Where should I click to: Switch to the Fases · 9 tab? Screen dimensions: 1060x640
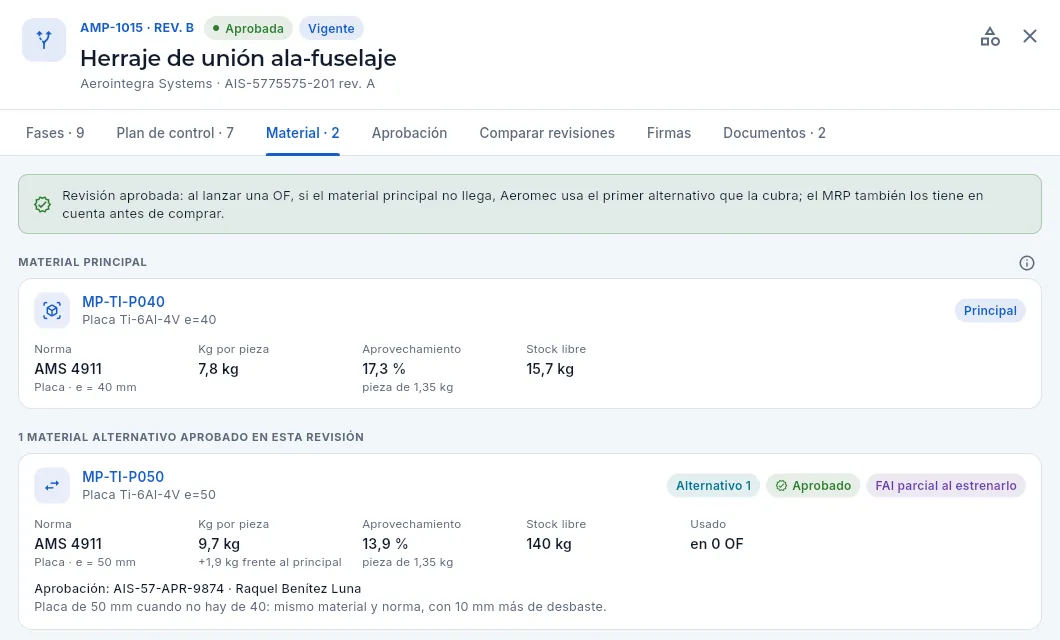point(55,133)
